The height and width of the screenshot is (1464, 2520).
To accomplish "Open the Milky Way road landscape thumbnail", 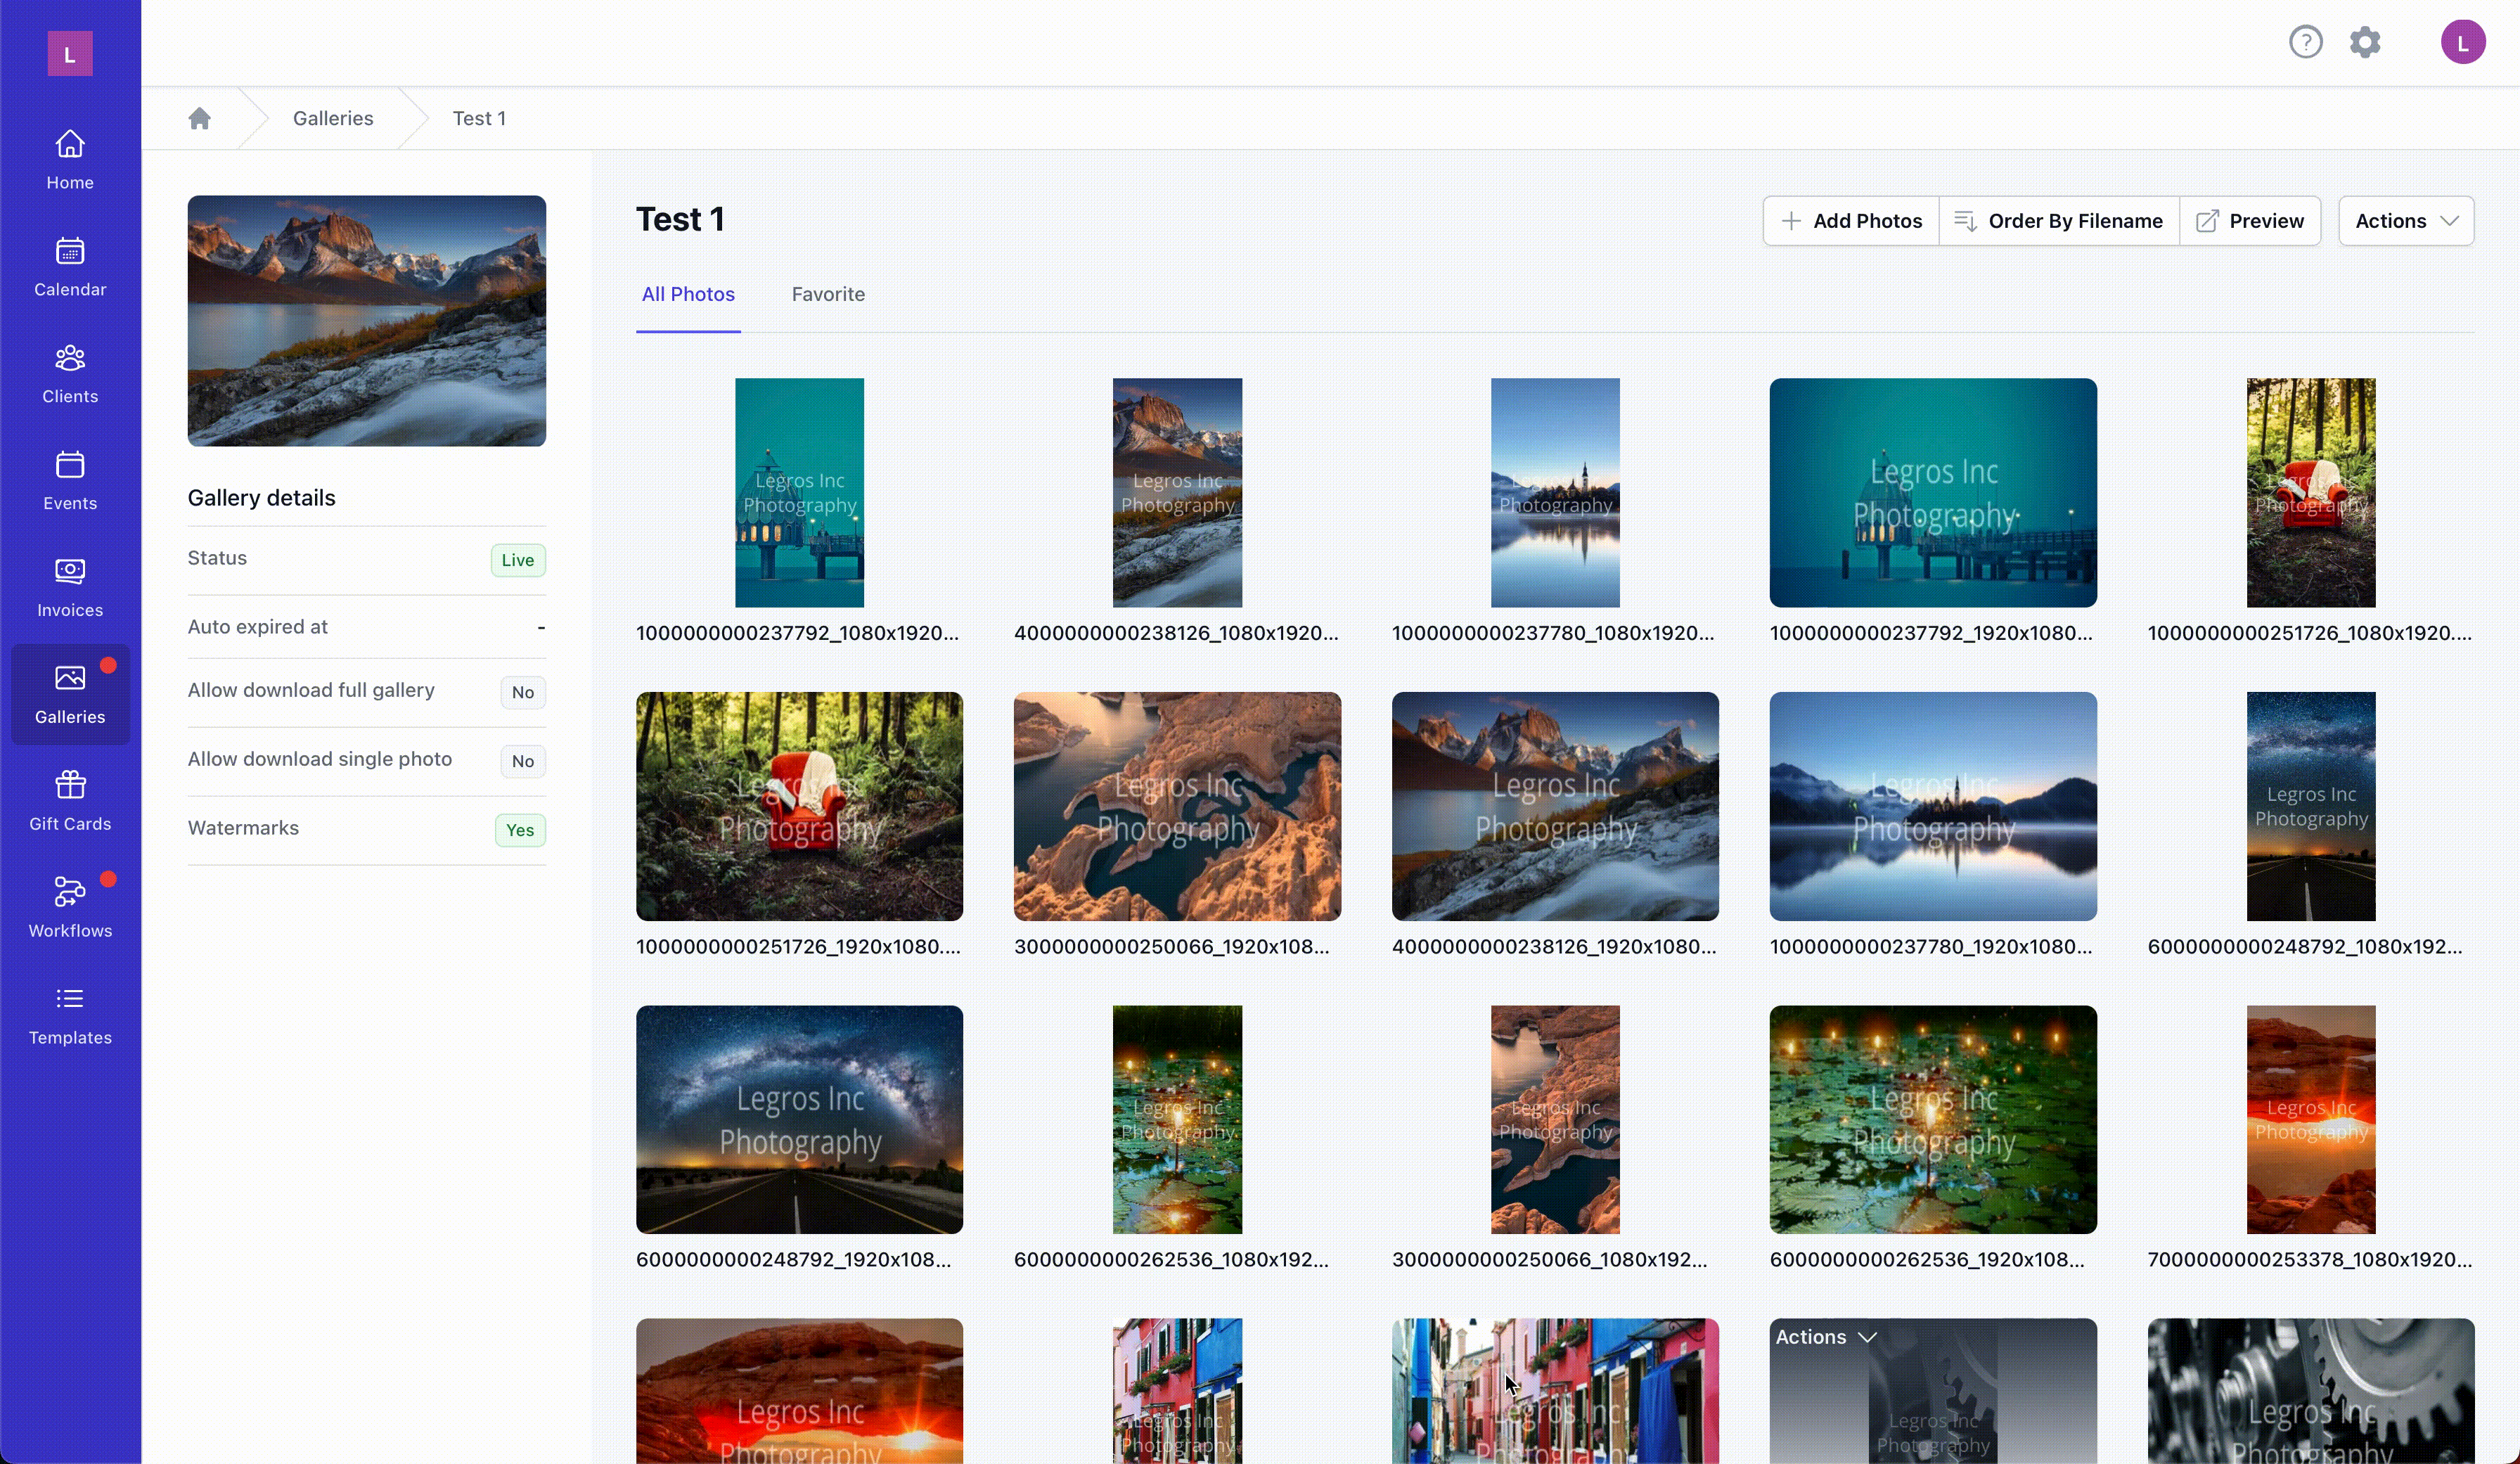I will click(799, 1119).
